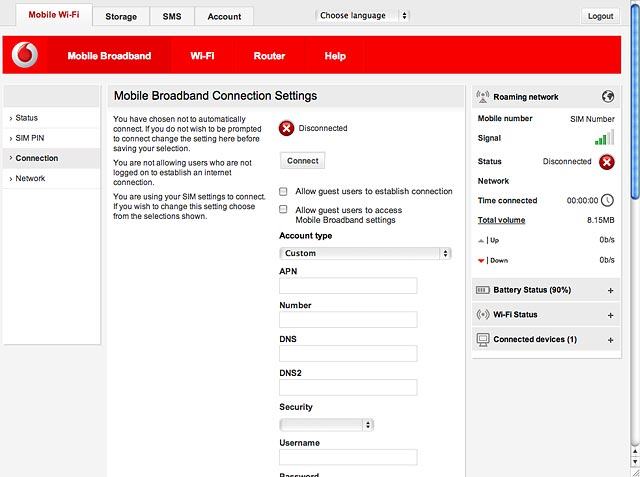The height and width of the screenshot is (477, 640).
Task: Switch to the SMS tab
Action: 172,16
